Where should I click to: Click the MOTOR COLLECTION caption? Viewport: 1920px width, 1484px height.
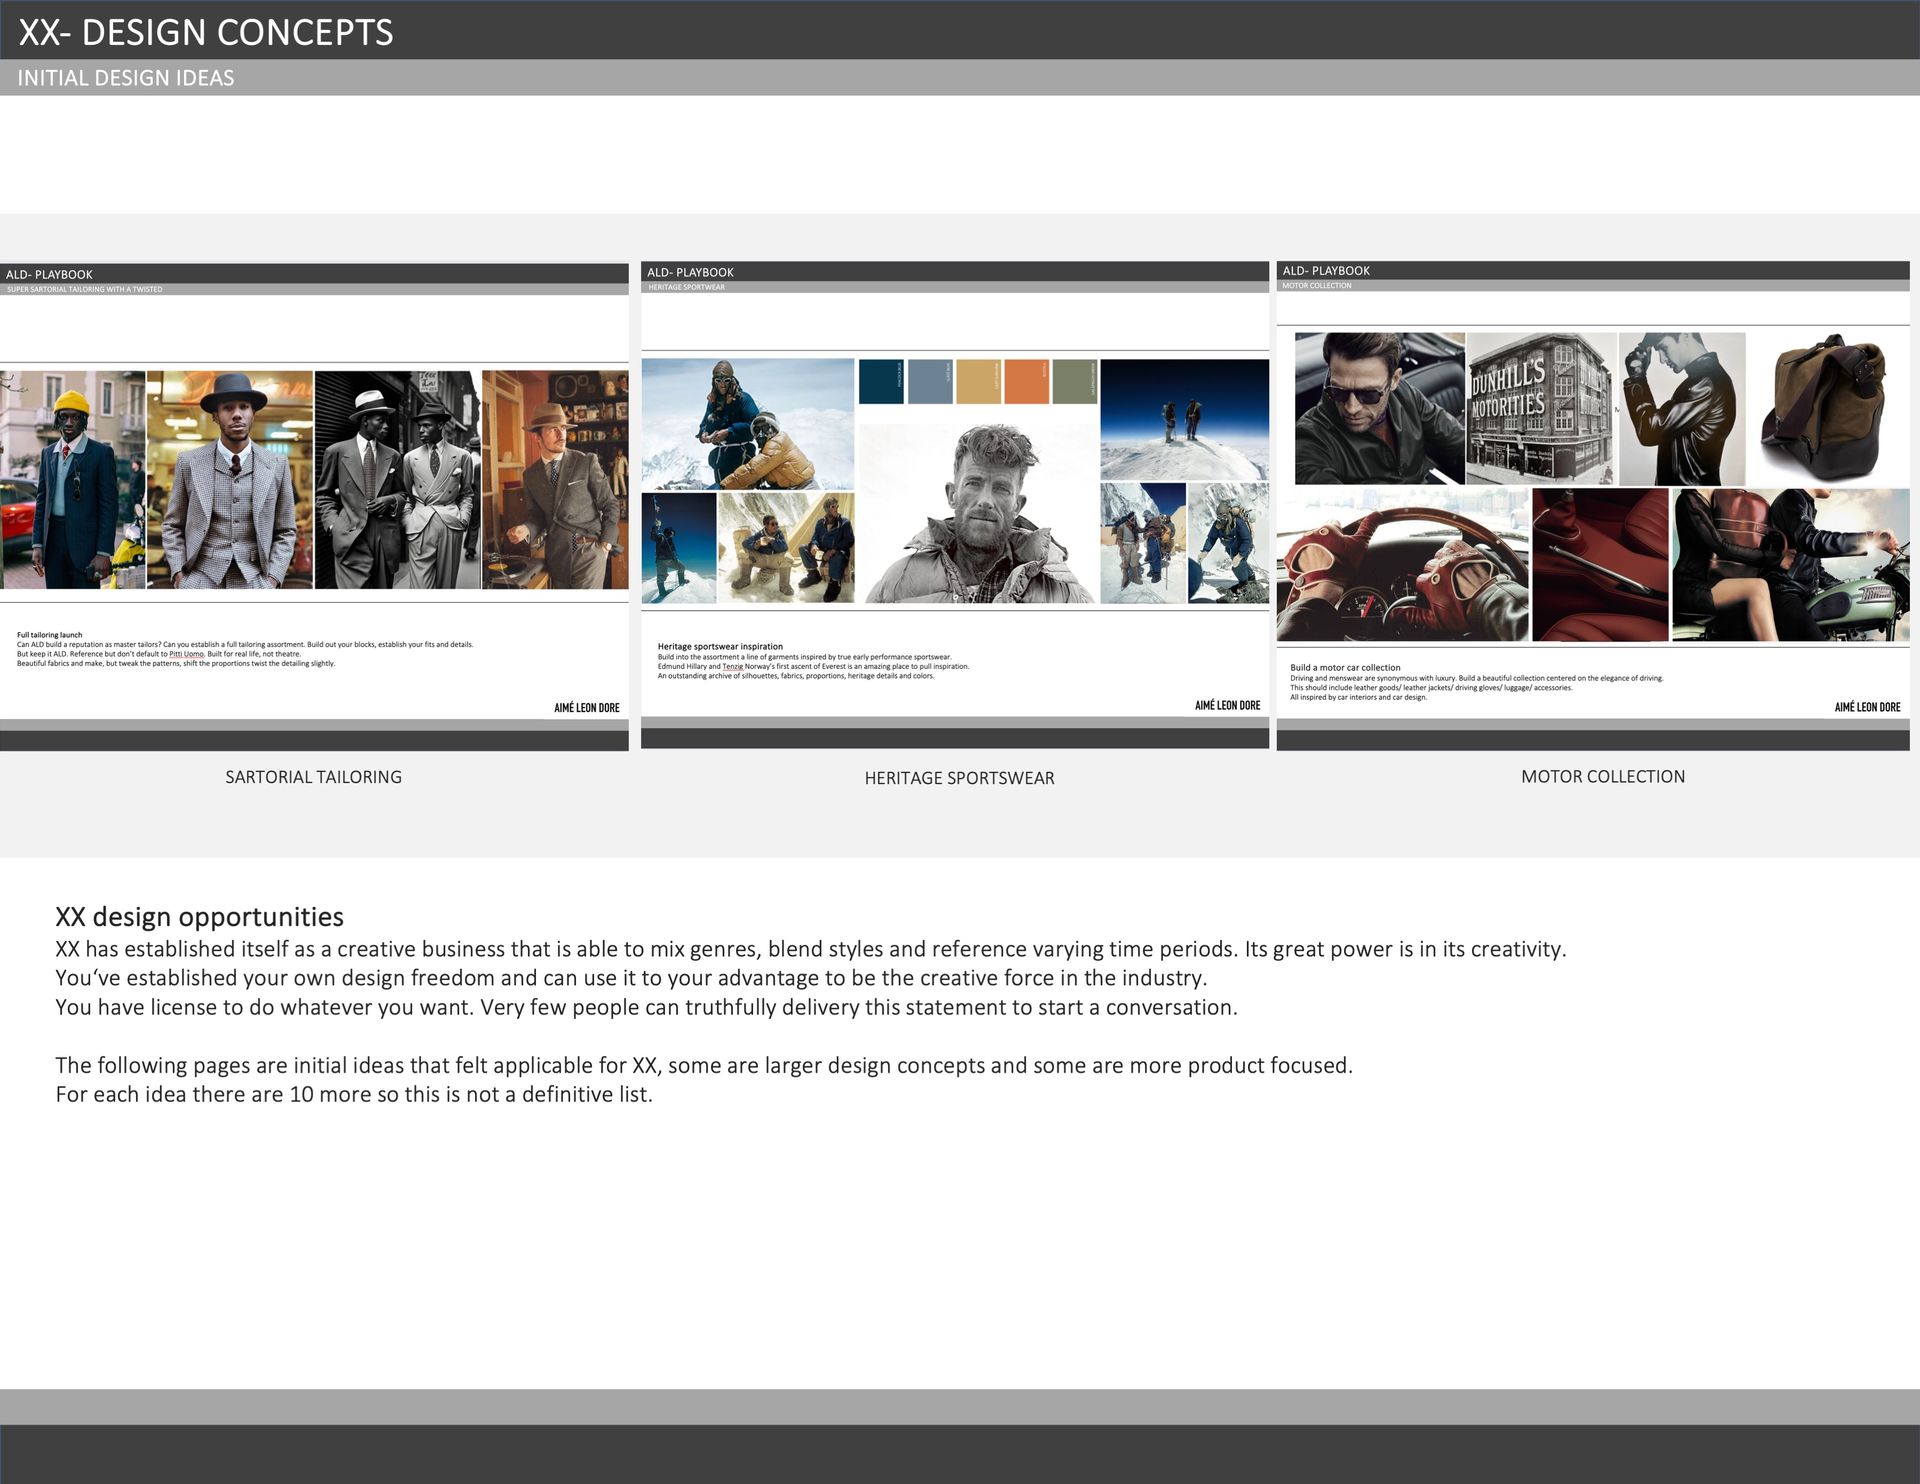[1602, 777]
